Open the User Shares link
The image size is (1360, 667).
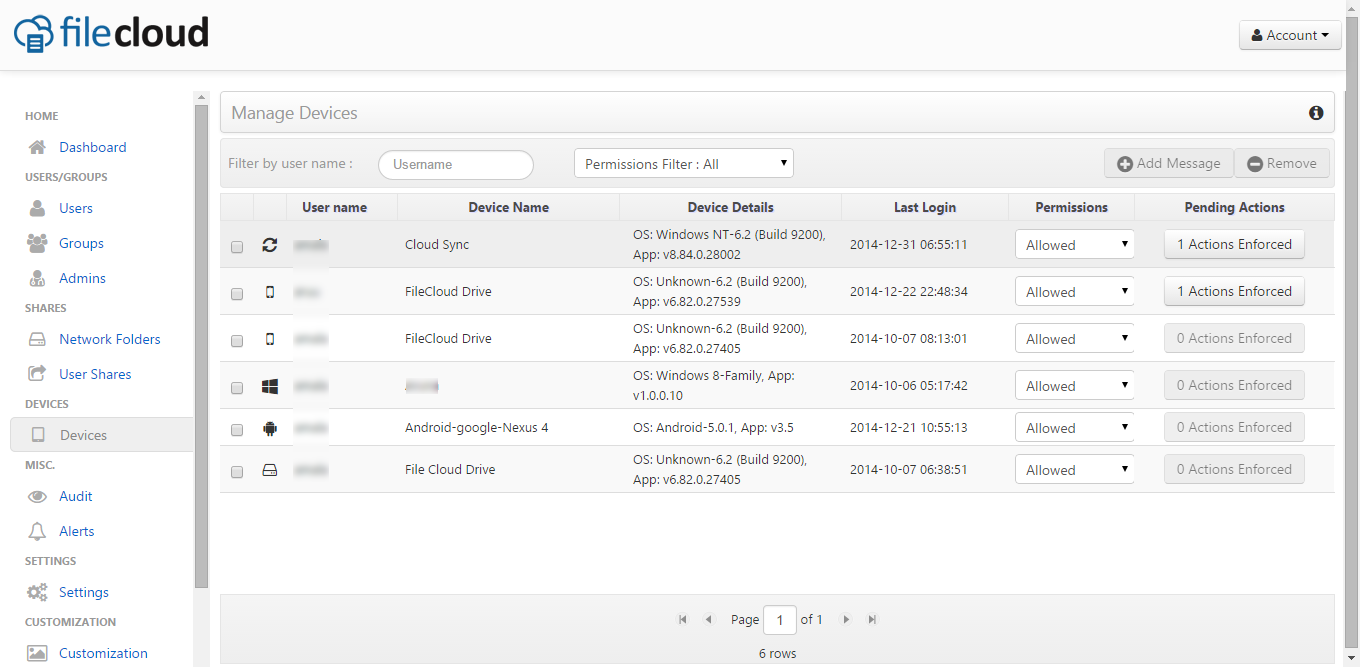point(95,374)
